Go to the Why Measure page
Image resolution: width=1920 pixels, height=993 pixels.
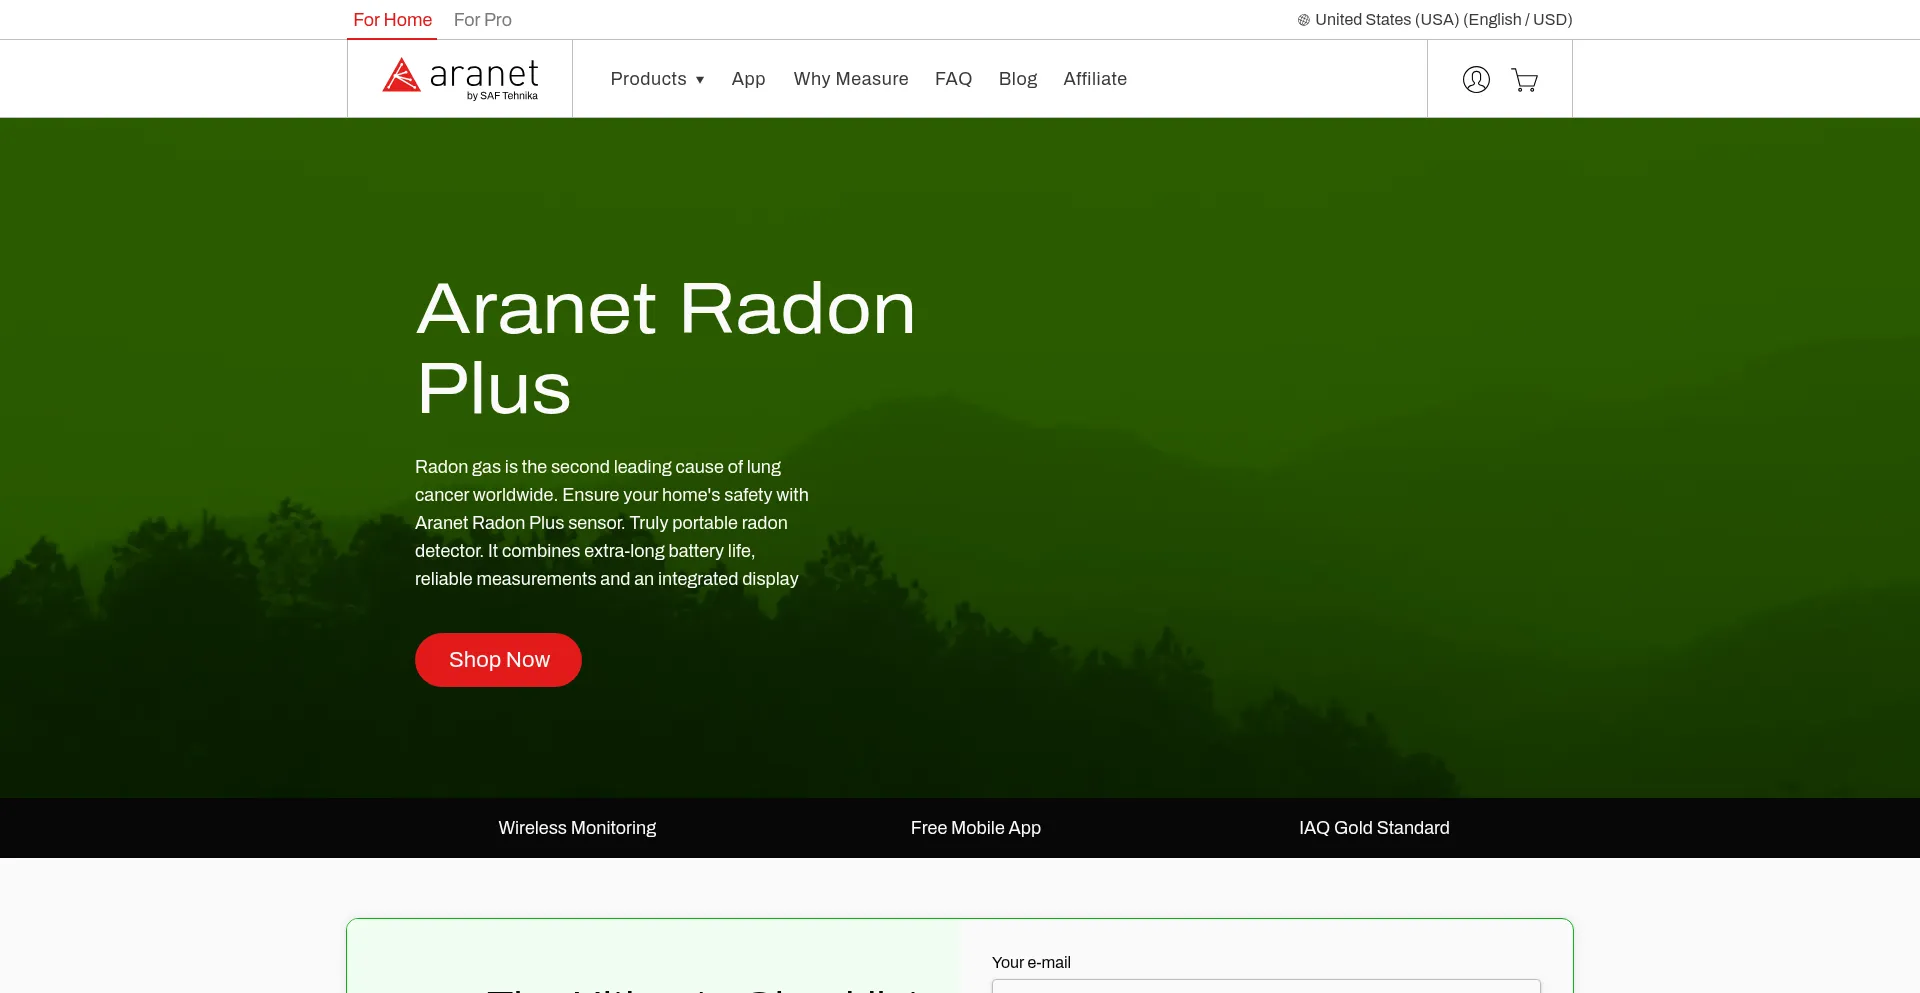click(x=851, y=79)
